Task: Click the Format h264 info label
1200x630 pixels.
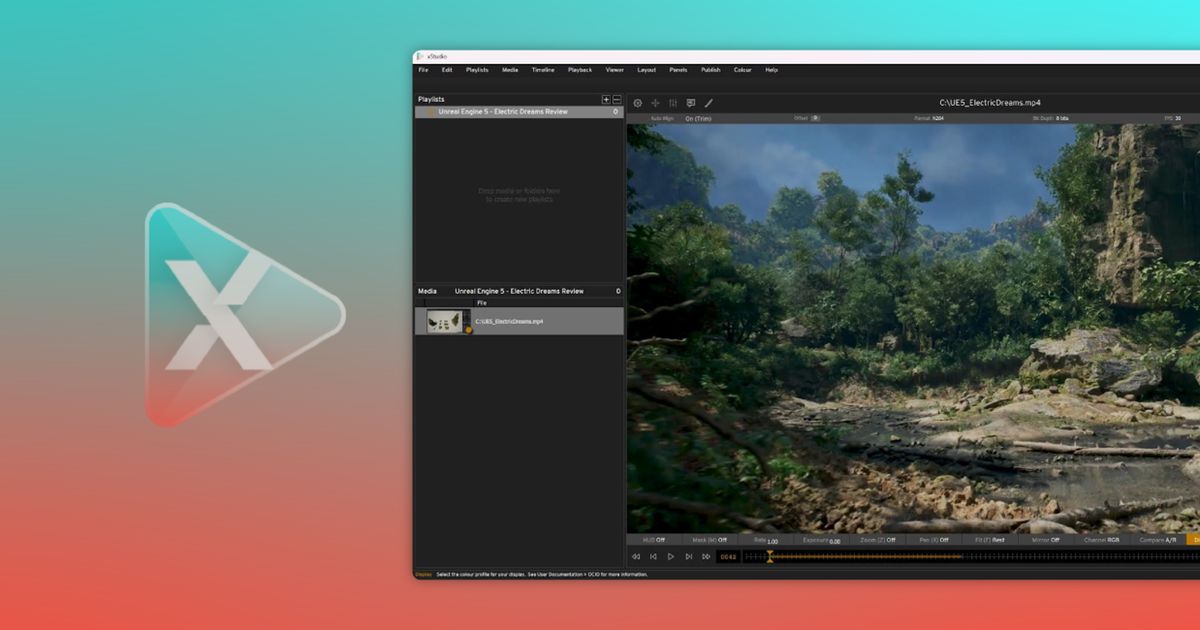Action: point(929,118)
